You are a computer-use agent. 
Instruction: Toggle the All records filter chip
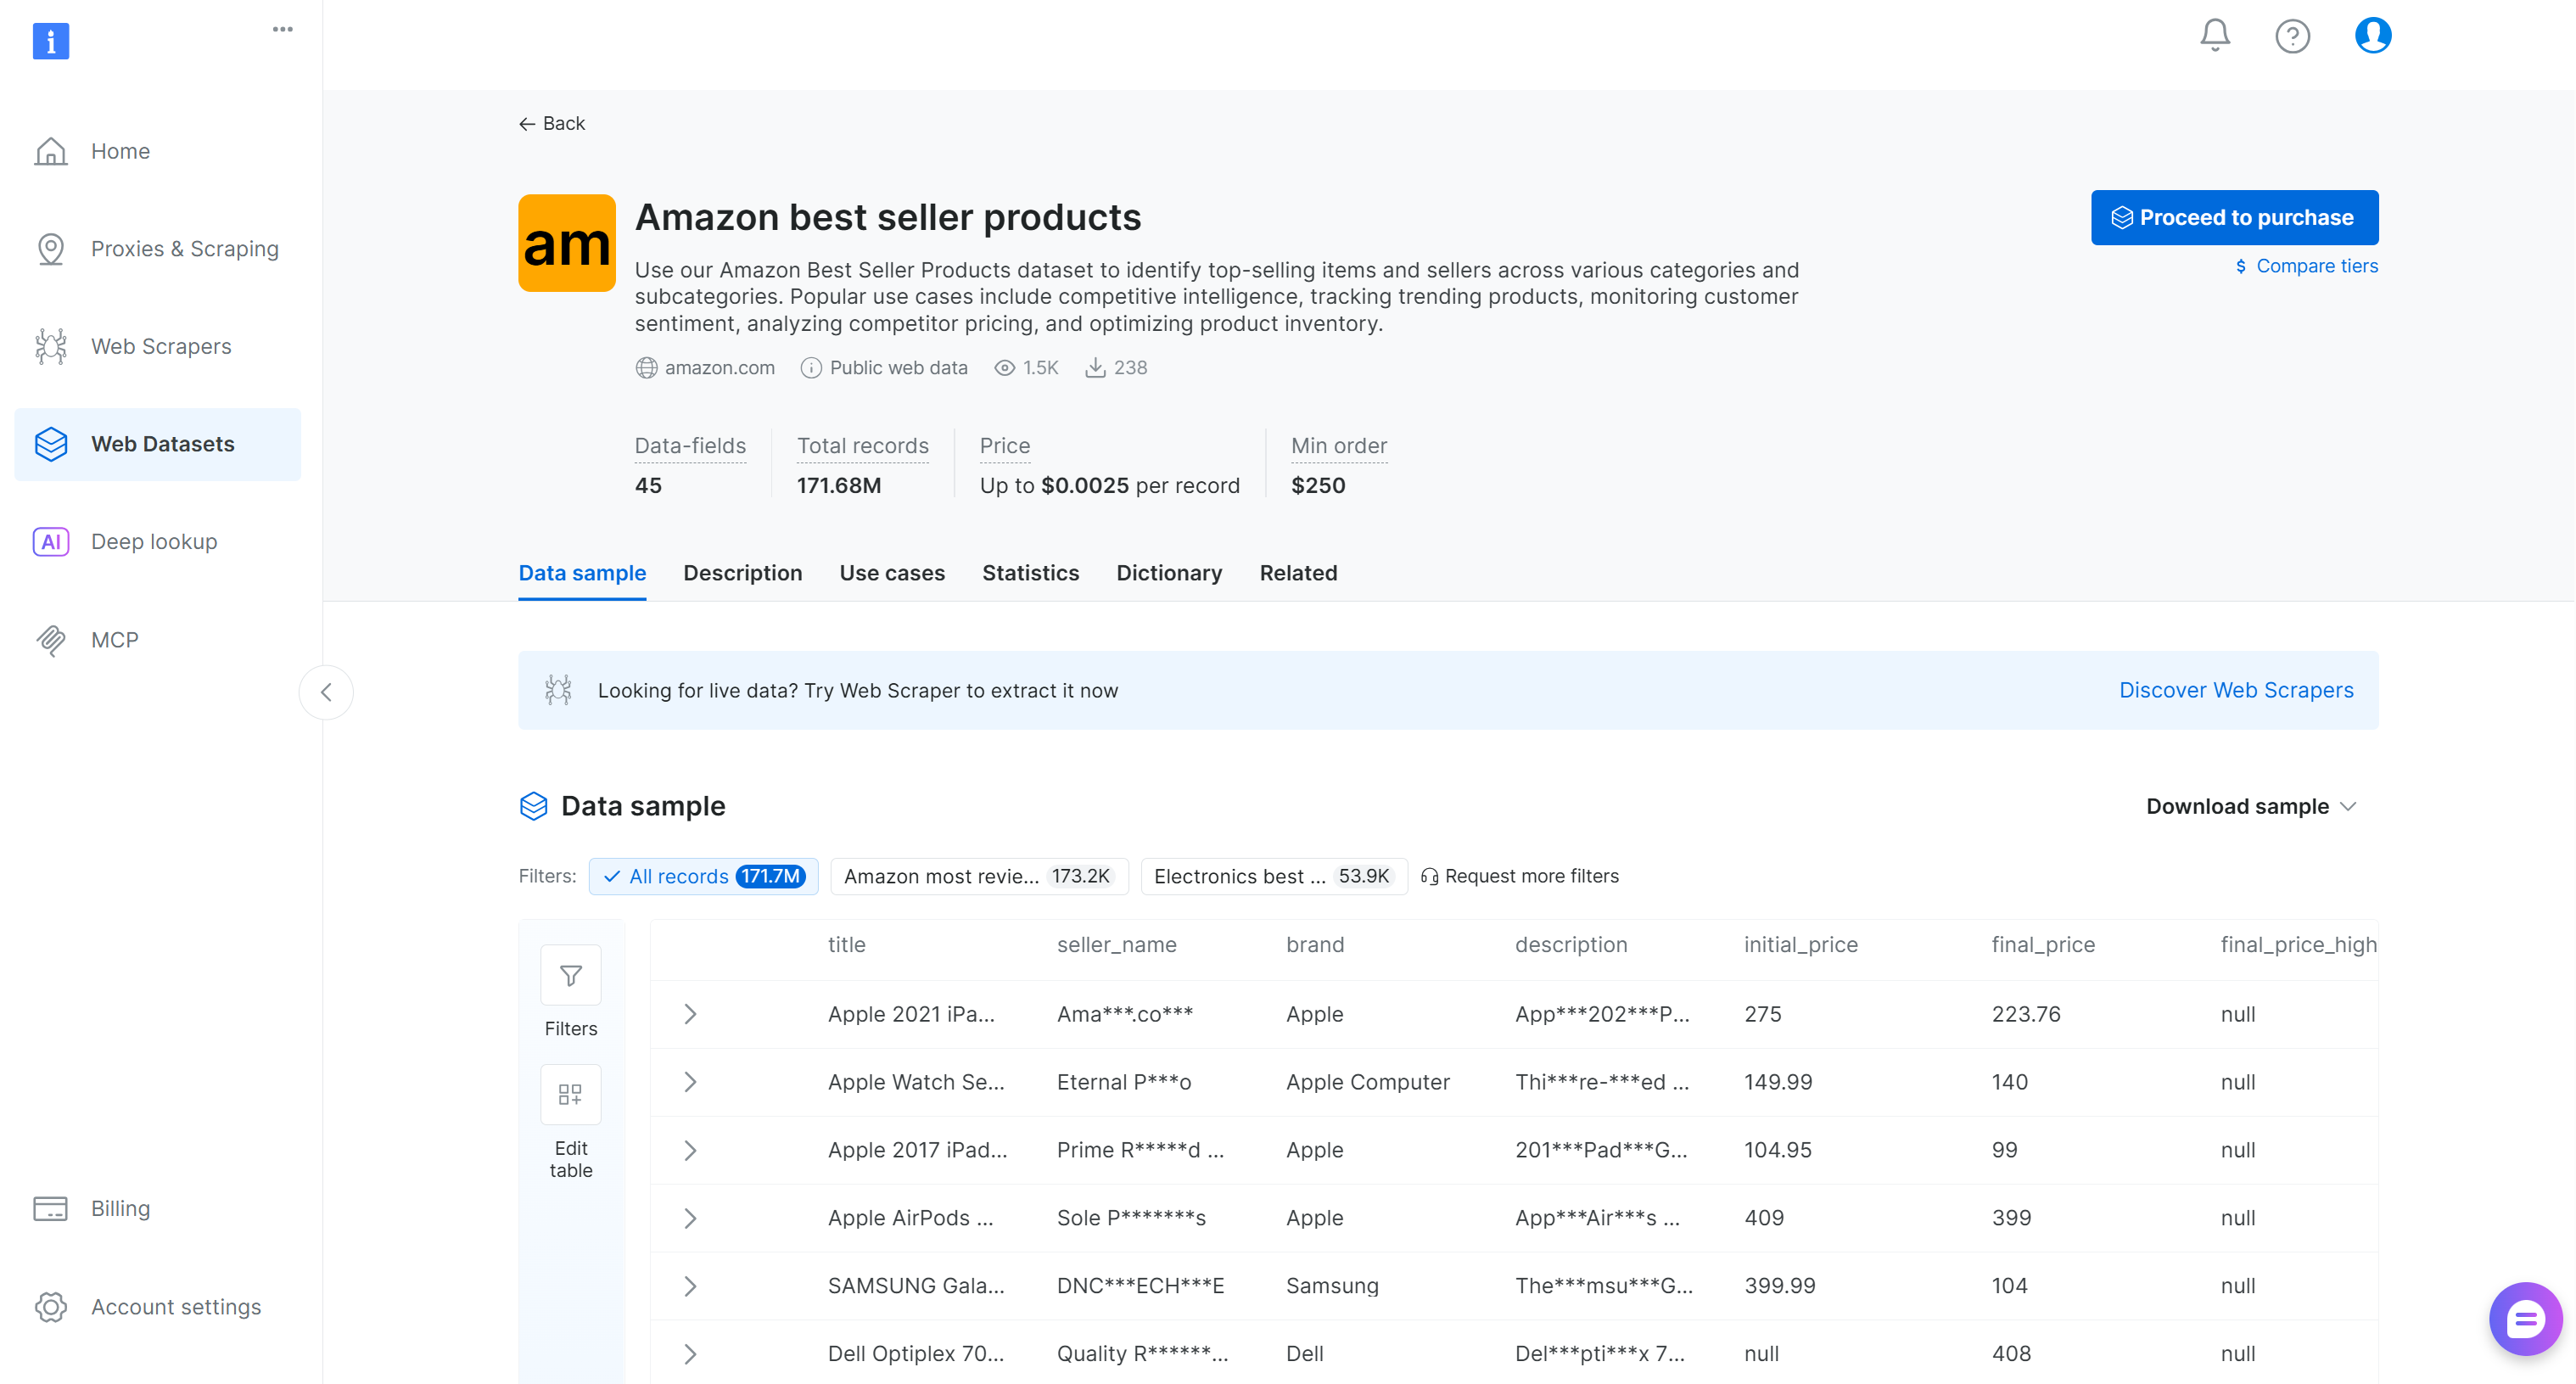[x=703, y=876]
